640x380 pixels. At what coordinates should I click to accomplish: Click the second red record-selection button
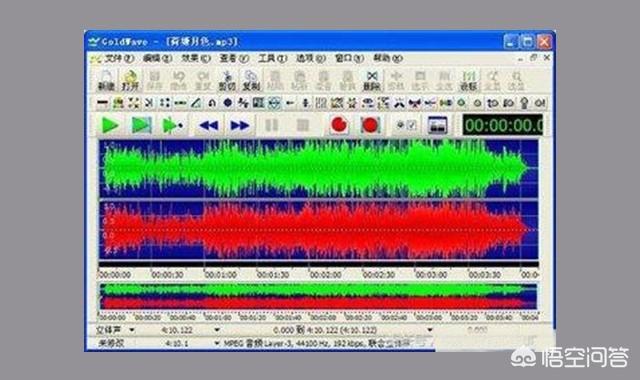370,125
